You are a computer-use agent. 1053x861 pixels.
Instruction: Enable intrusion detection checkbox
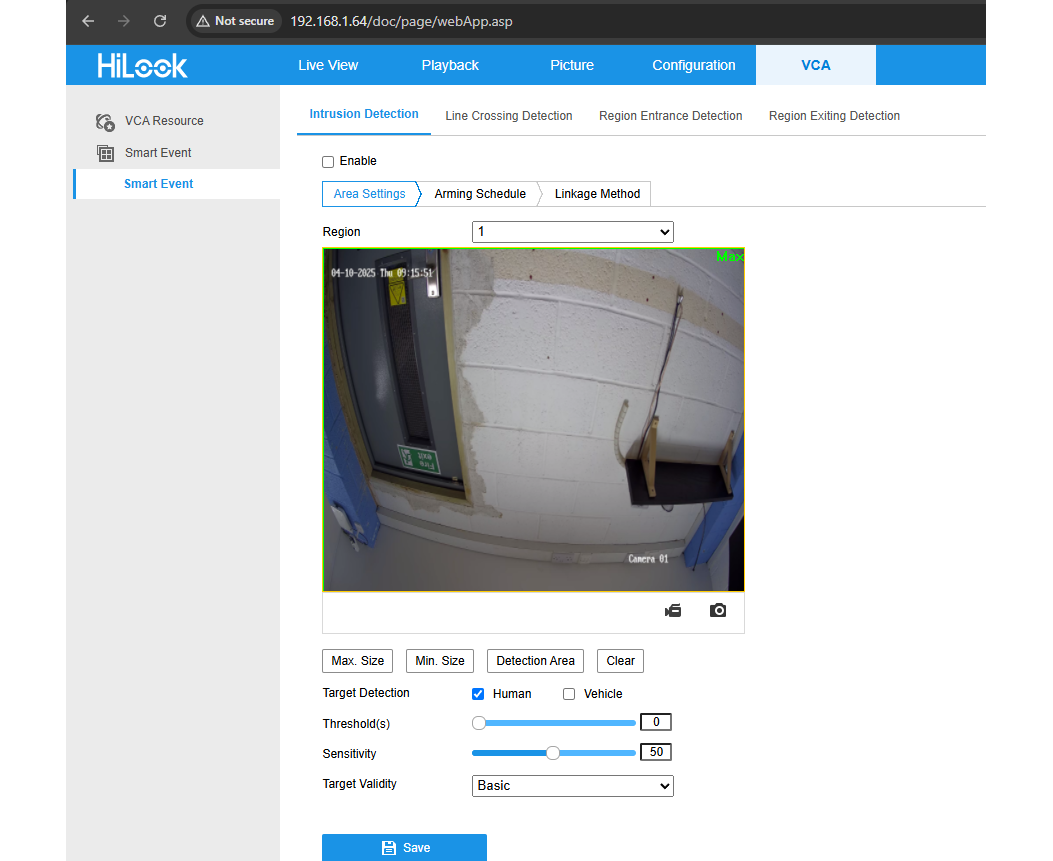pos(328,162)
